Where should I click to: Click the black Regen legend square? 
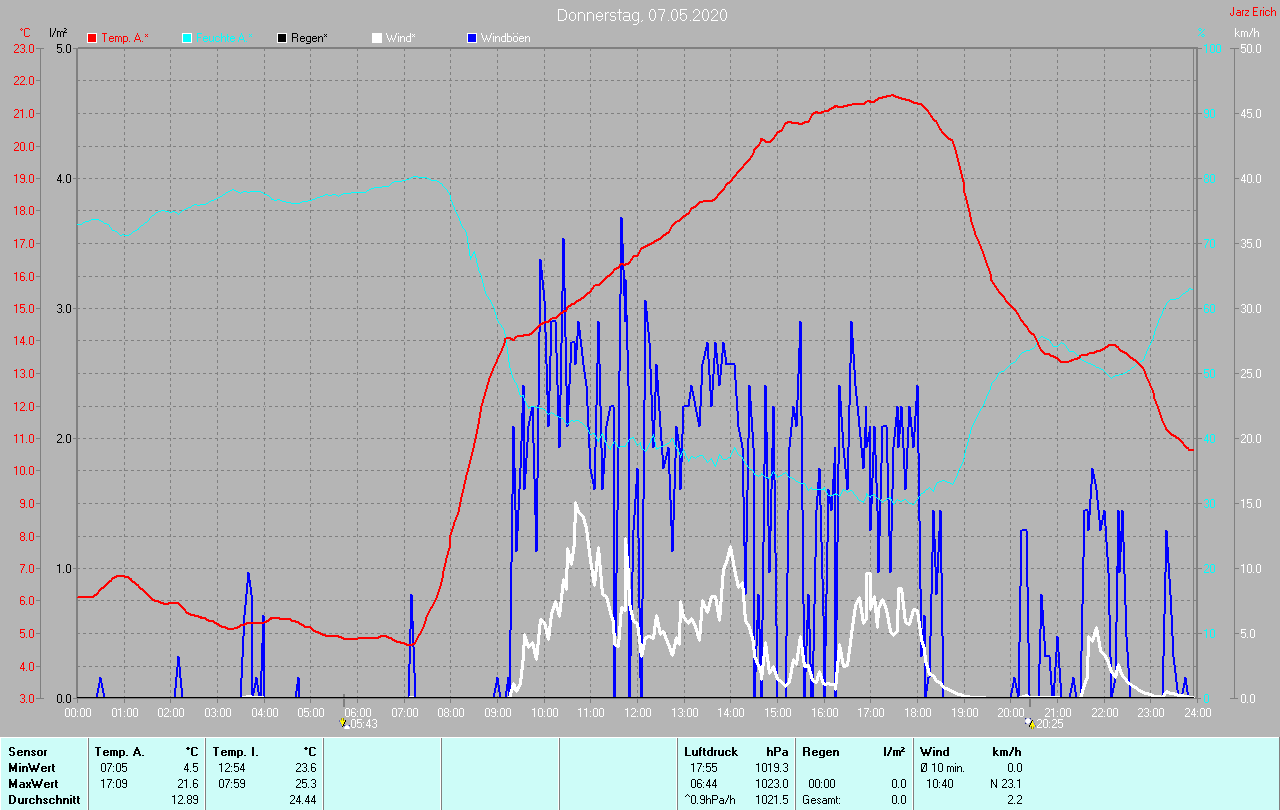coord(282,38)
